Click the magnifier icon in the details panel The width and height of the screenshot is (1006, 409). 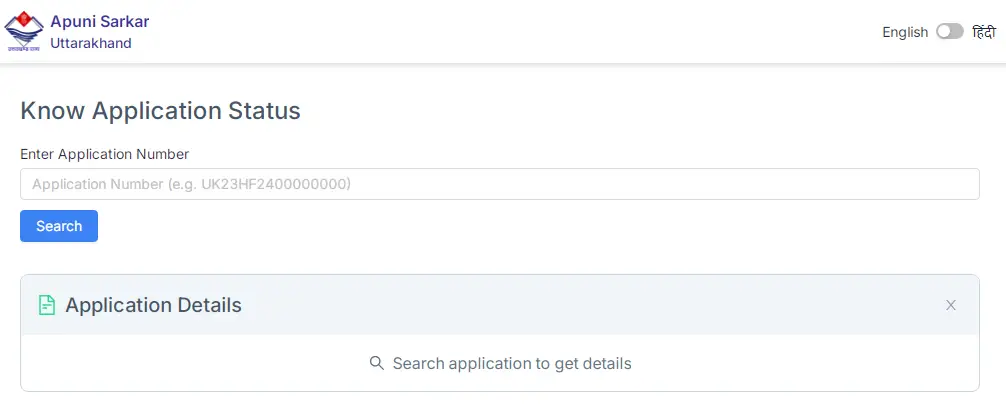coord(377,363)
